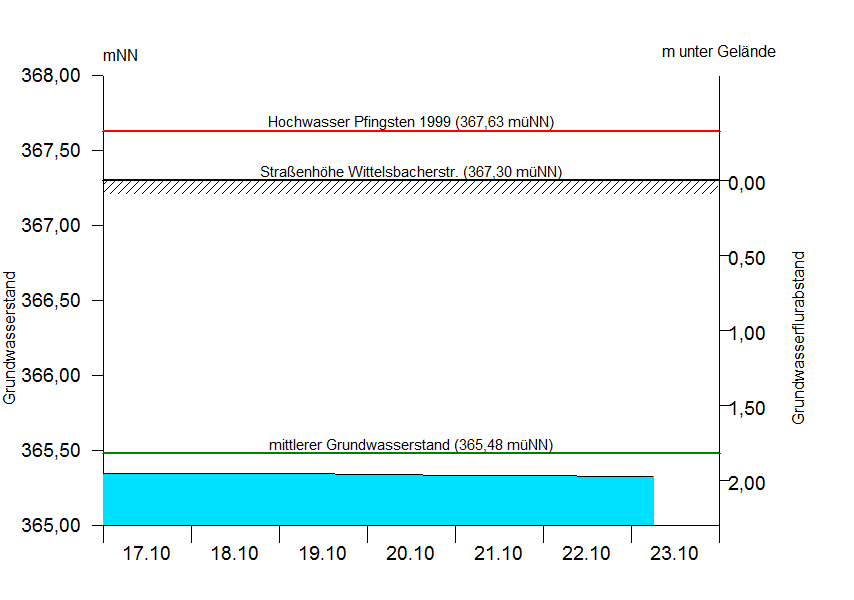Viewport: 854px width, 600px height.
Task: Click the cyan groundwater level area
Action: click(379, 500)
